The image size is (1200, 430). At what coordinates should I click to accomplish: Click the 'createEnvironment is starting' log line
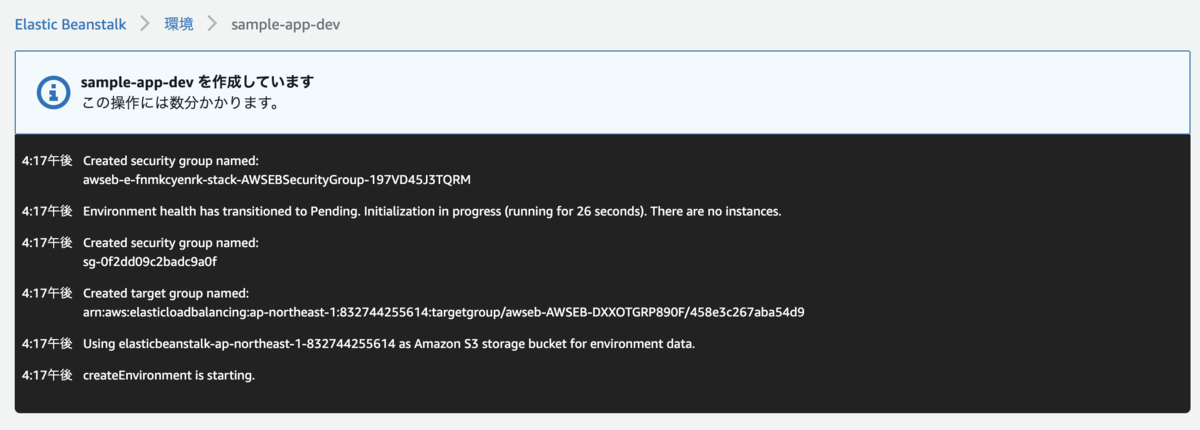click(x=169, y=375)
